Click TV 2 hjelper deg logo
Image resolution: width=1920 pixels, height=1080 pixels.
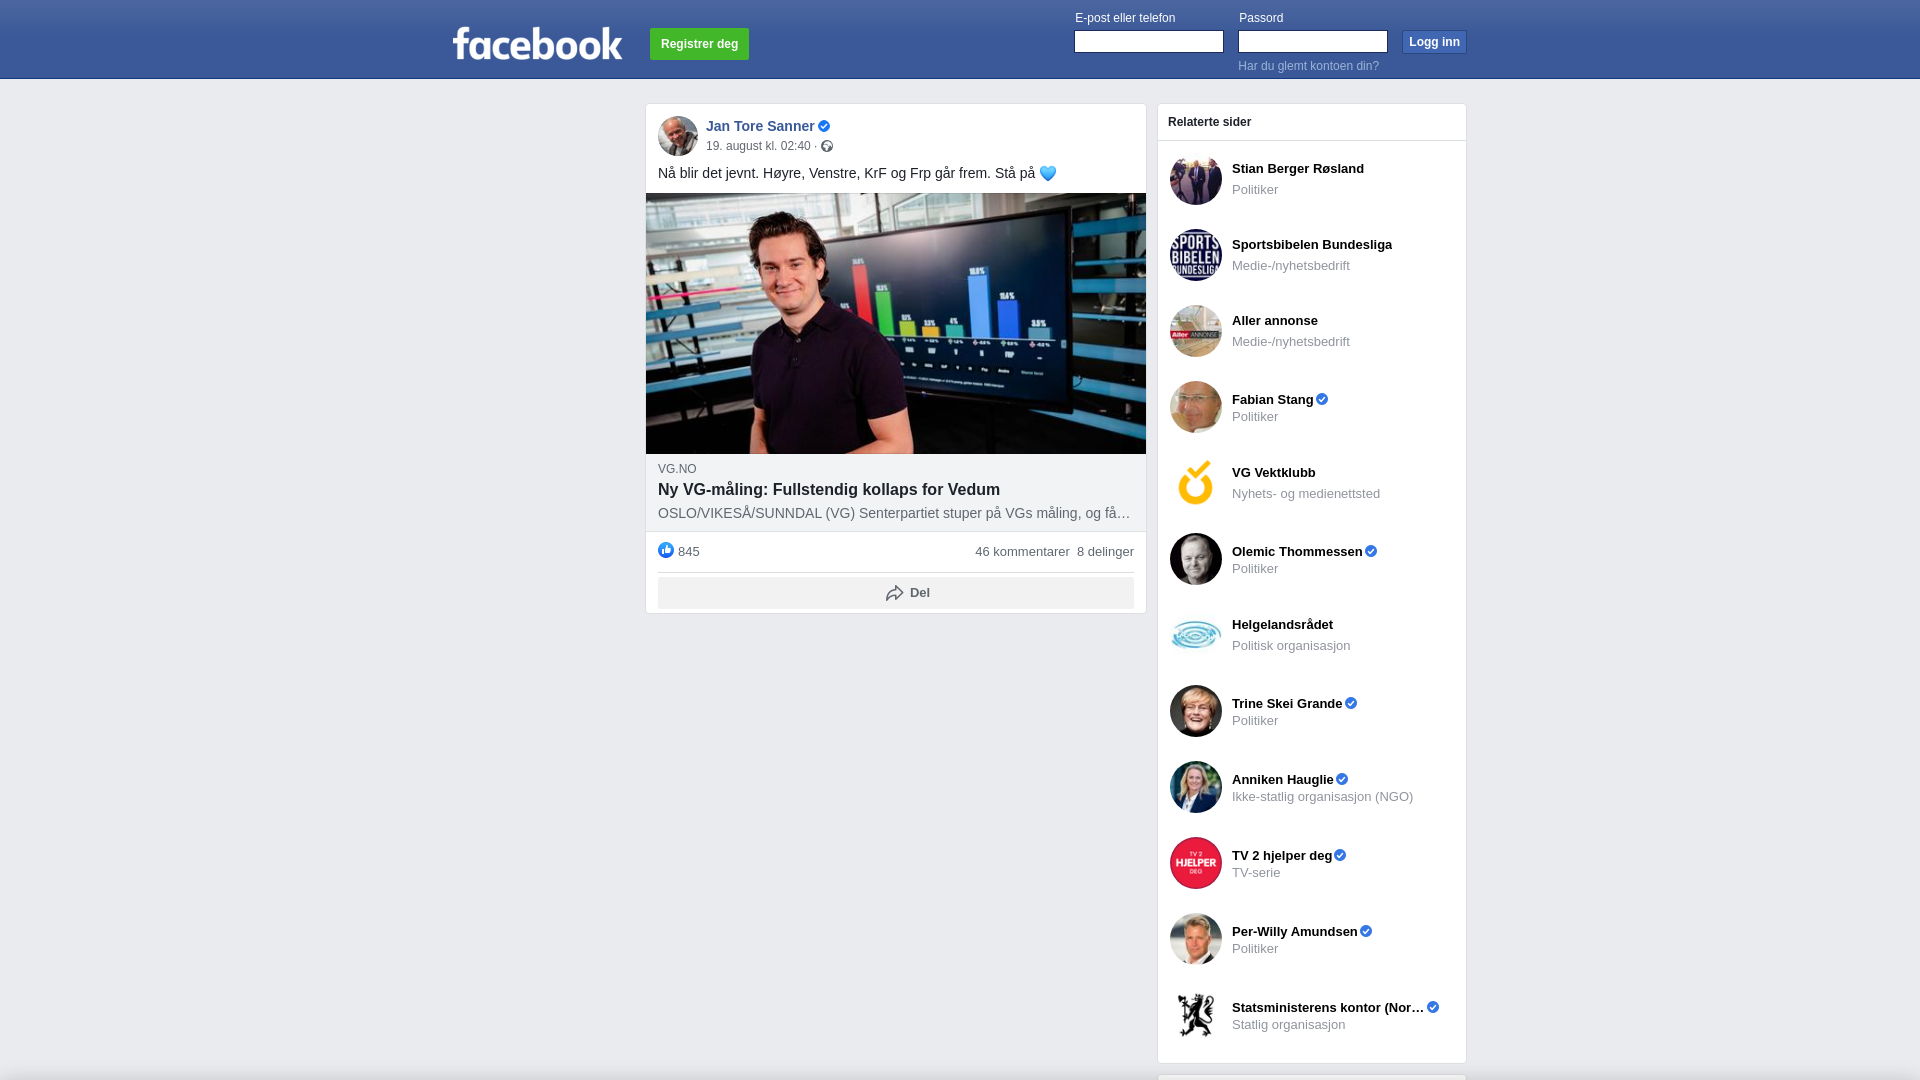[x=1196, y=863]
